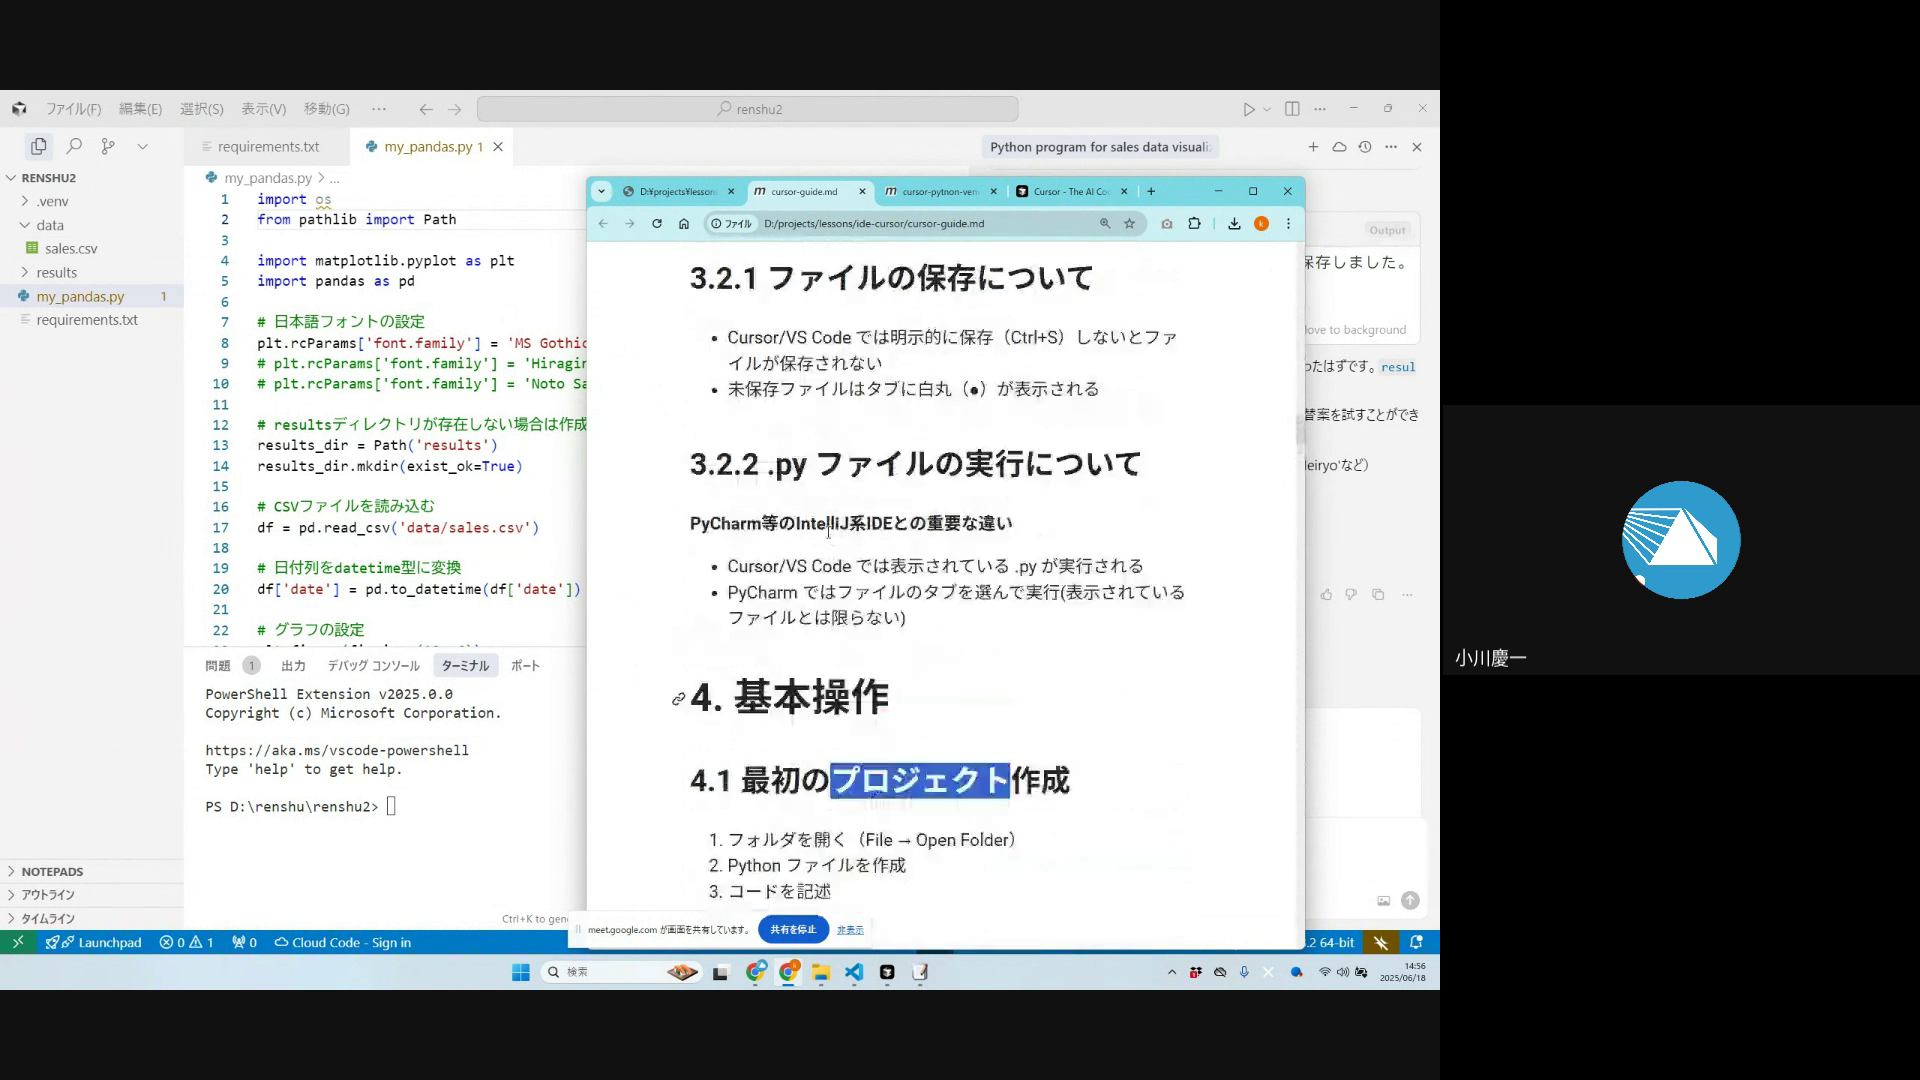The width and height of the screenshot is (1920, 1080).
Task: Collapse the data folder
Action: point(49,225)
